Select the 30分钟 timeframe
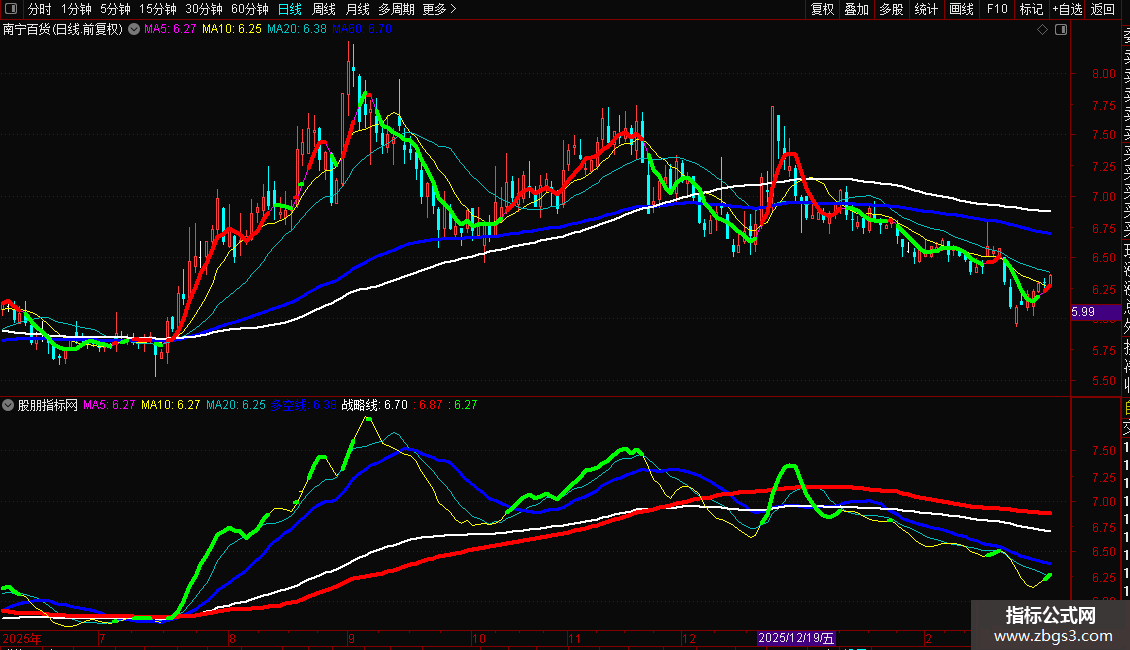The image size is (1130, 650). pyautogui.click(x=204, y=9)
